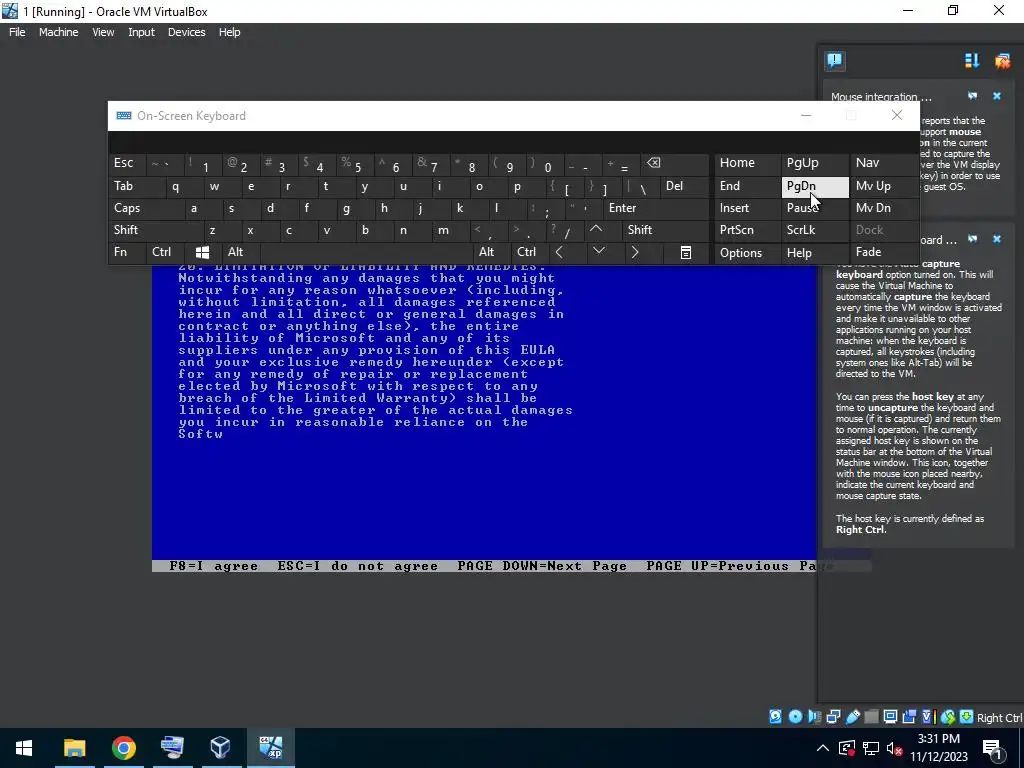Open VirtualBox Manager from the taskbar

point(221,748)
